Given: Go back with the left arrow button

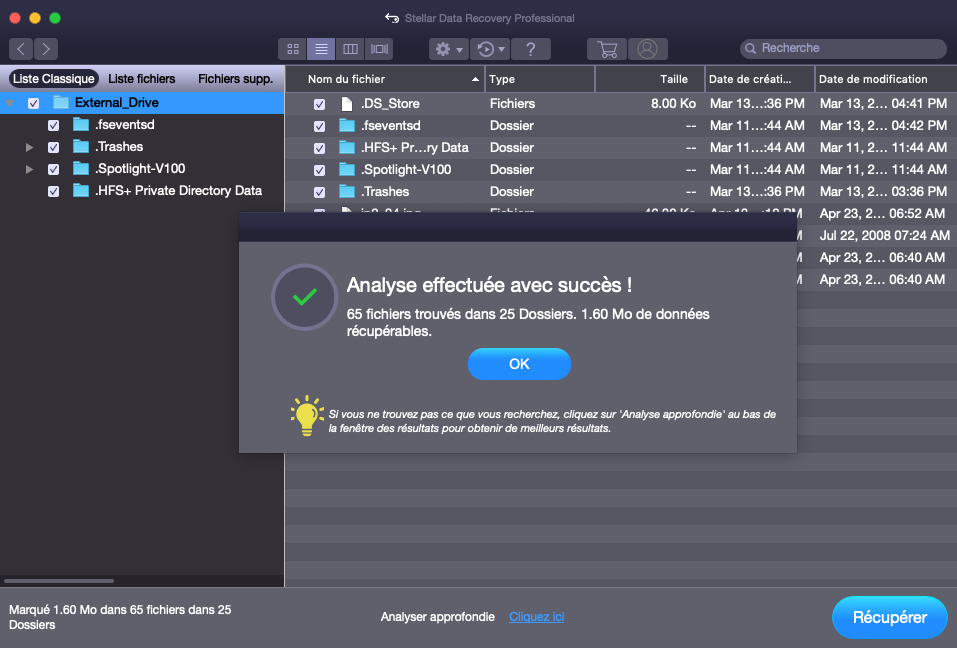Looking at the screenshot, I should coord(21,49).
